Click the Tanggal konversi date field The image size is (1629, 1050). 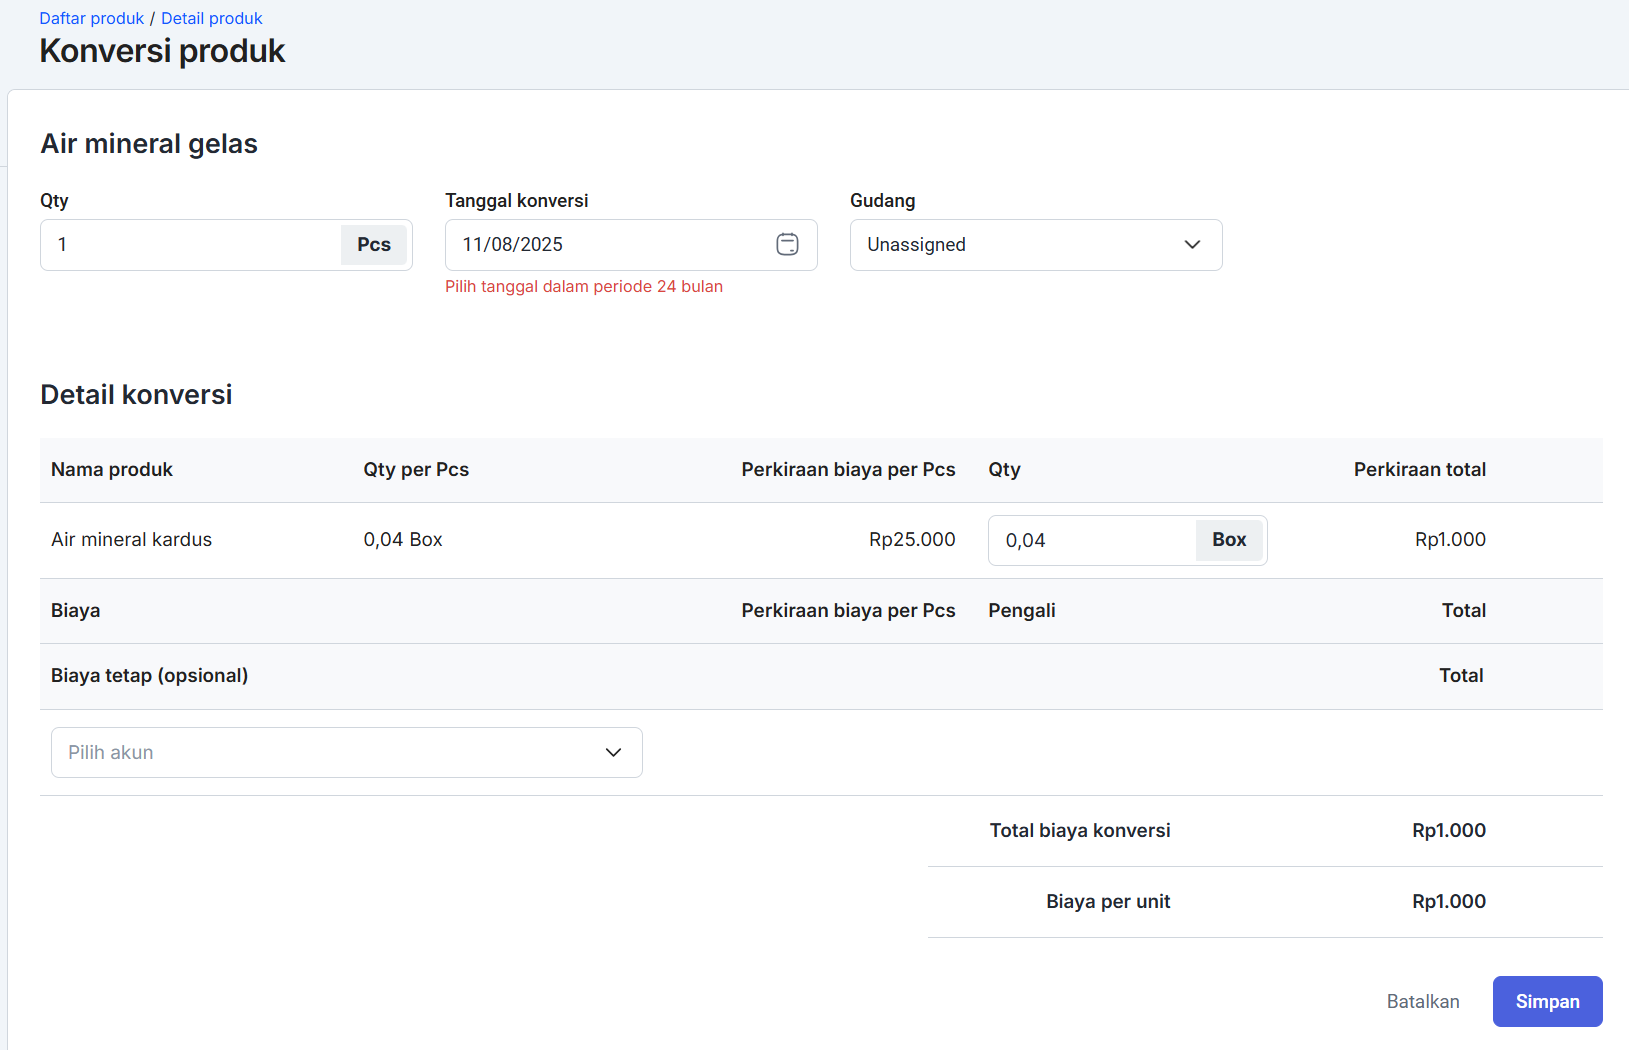point(610,245)
